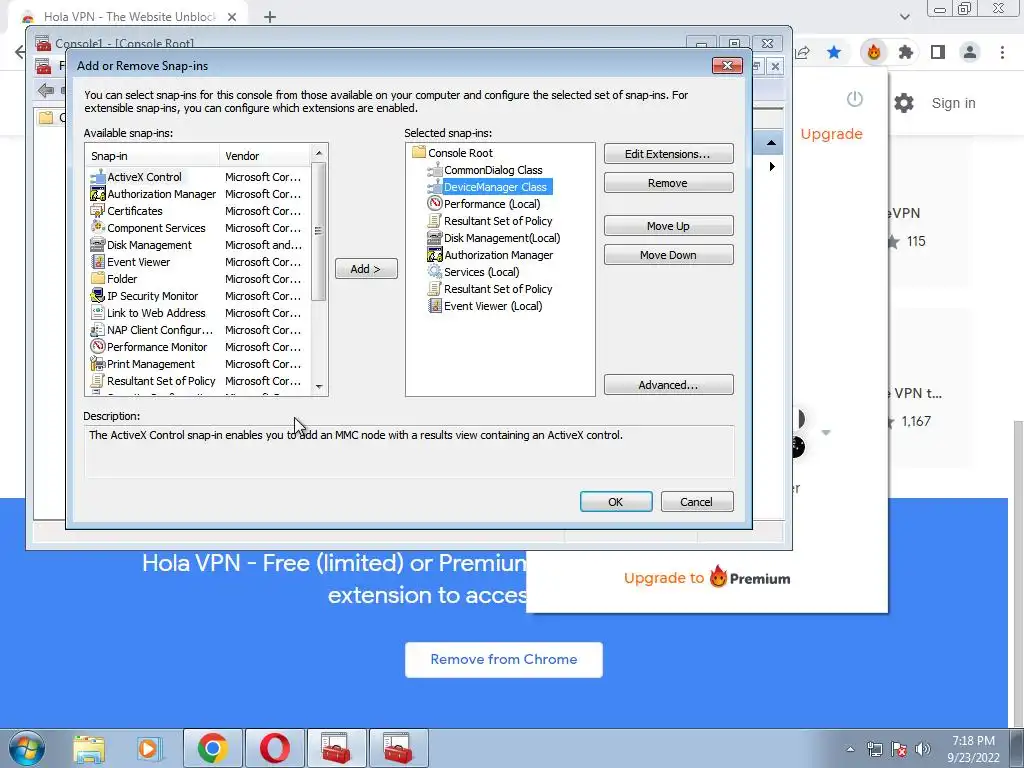
Task: Click the Chrome profile avatar icon
Action: (x=970, y=52)
